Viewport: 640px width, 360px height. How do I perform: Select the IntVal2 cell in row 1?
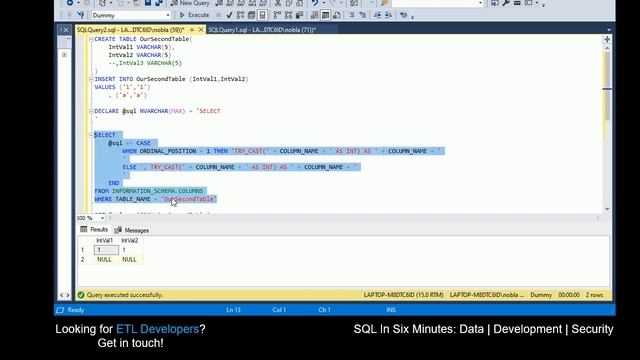(131, 250)
